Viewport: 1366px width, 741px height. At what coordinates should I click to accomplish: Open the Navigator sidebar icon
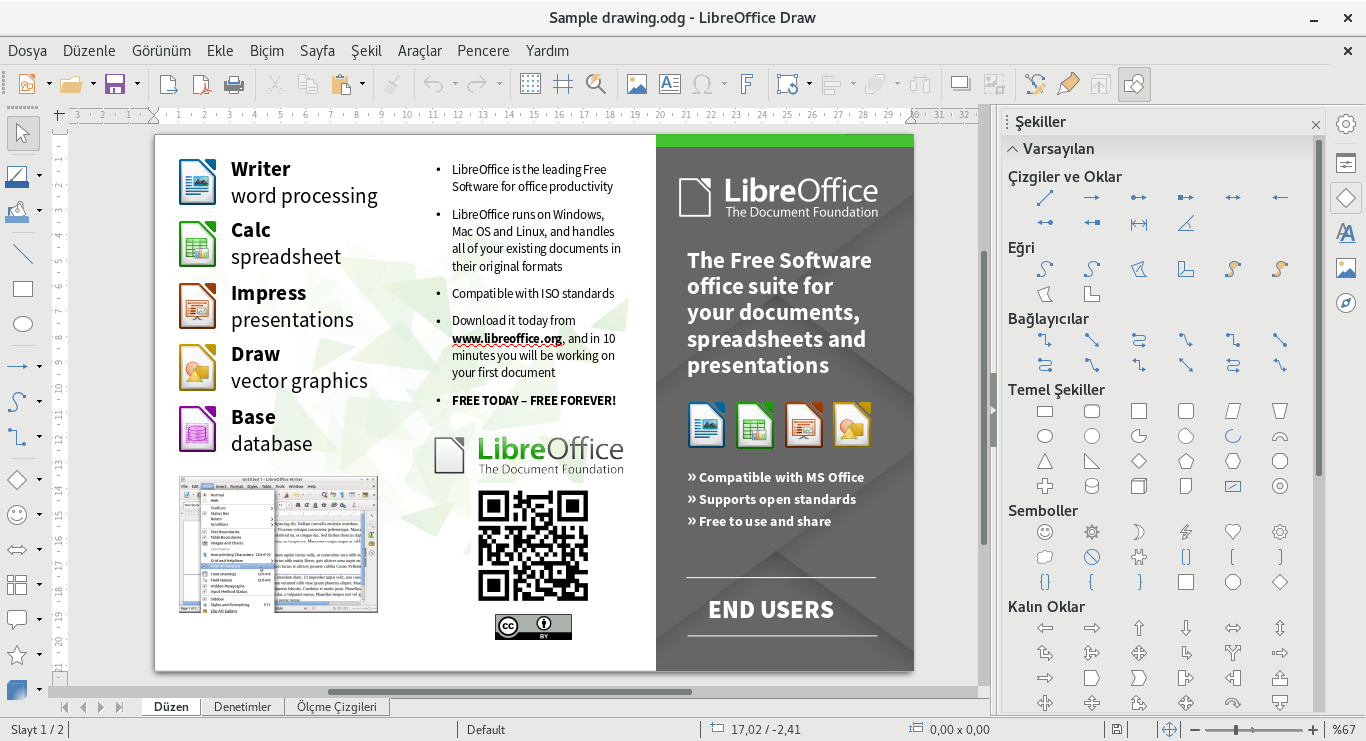[1346, 303]
